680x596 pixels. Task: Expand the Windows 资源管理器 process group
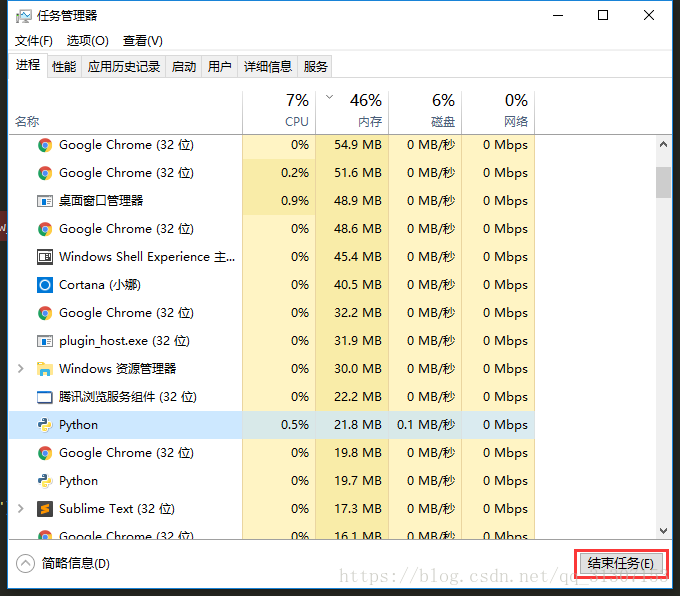tap(20, 369)
